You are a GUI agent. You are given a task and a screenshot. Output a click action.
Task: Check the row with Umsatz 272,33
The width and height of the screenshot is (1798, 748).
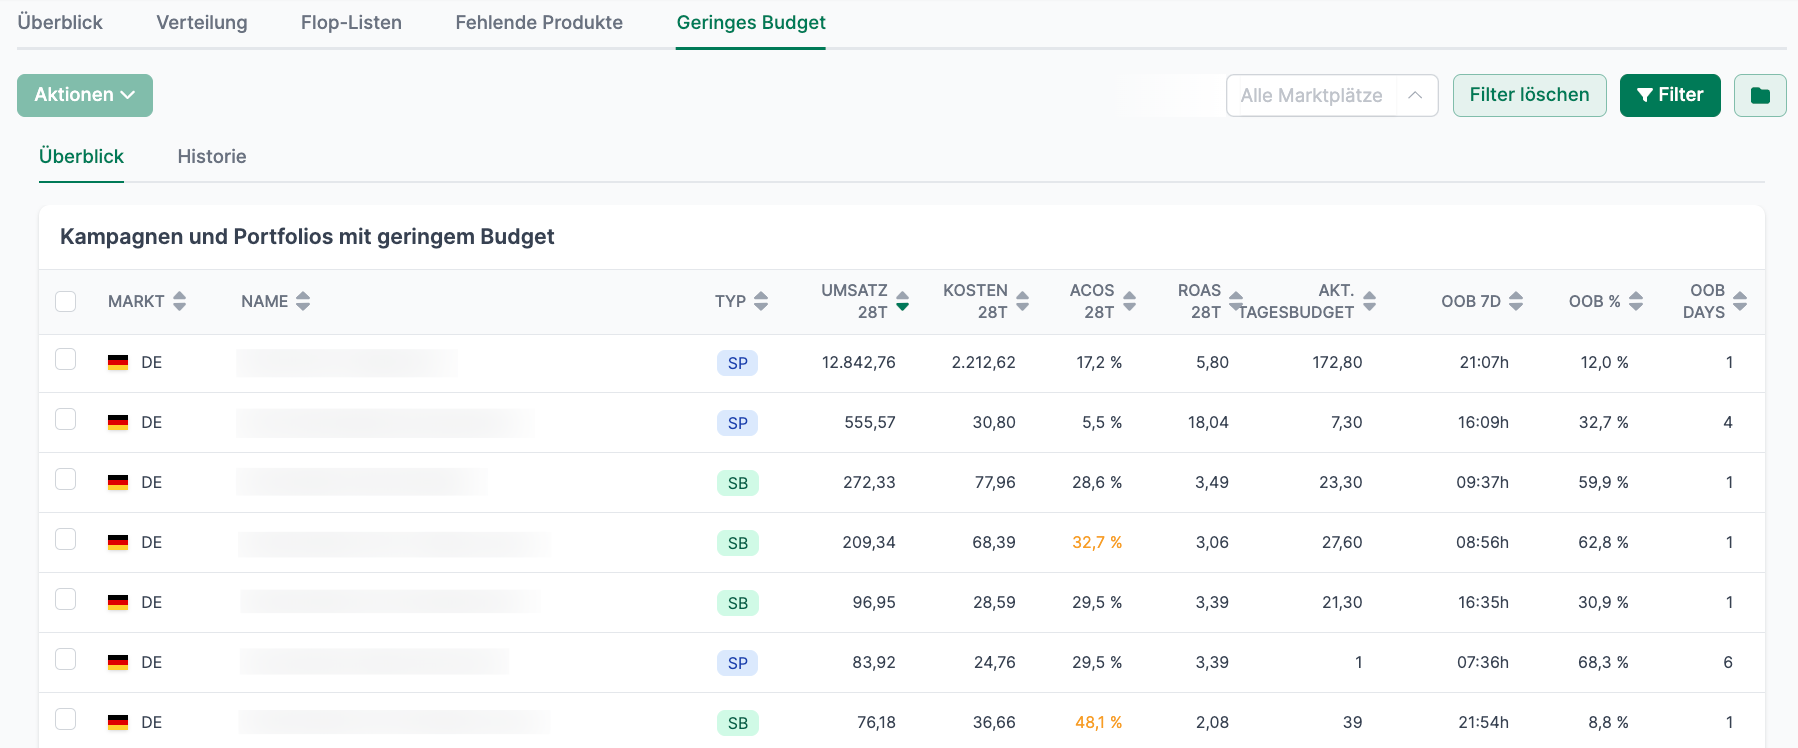click(66, 479)
